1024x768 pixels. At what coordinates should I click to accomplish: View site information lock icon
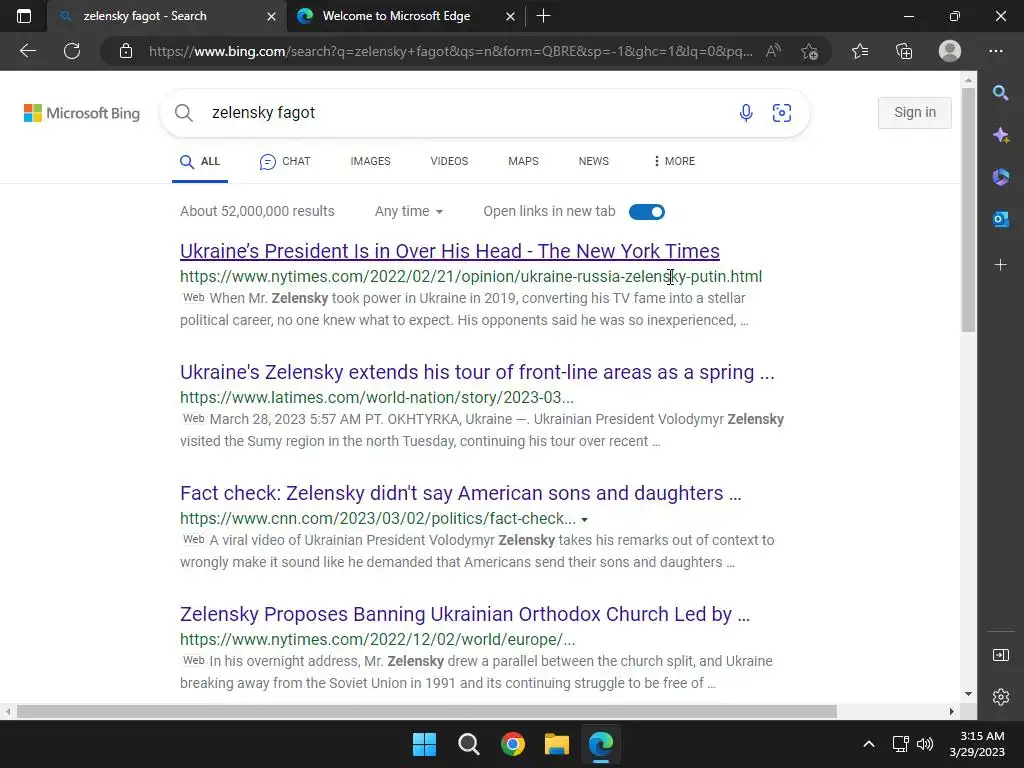click(126, 51)
